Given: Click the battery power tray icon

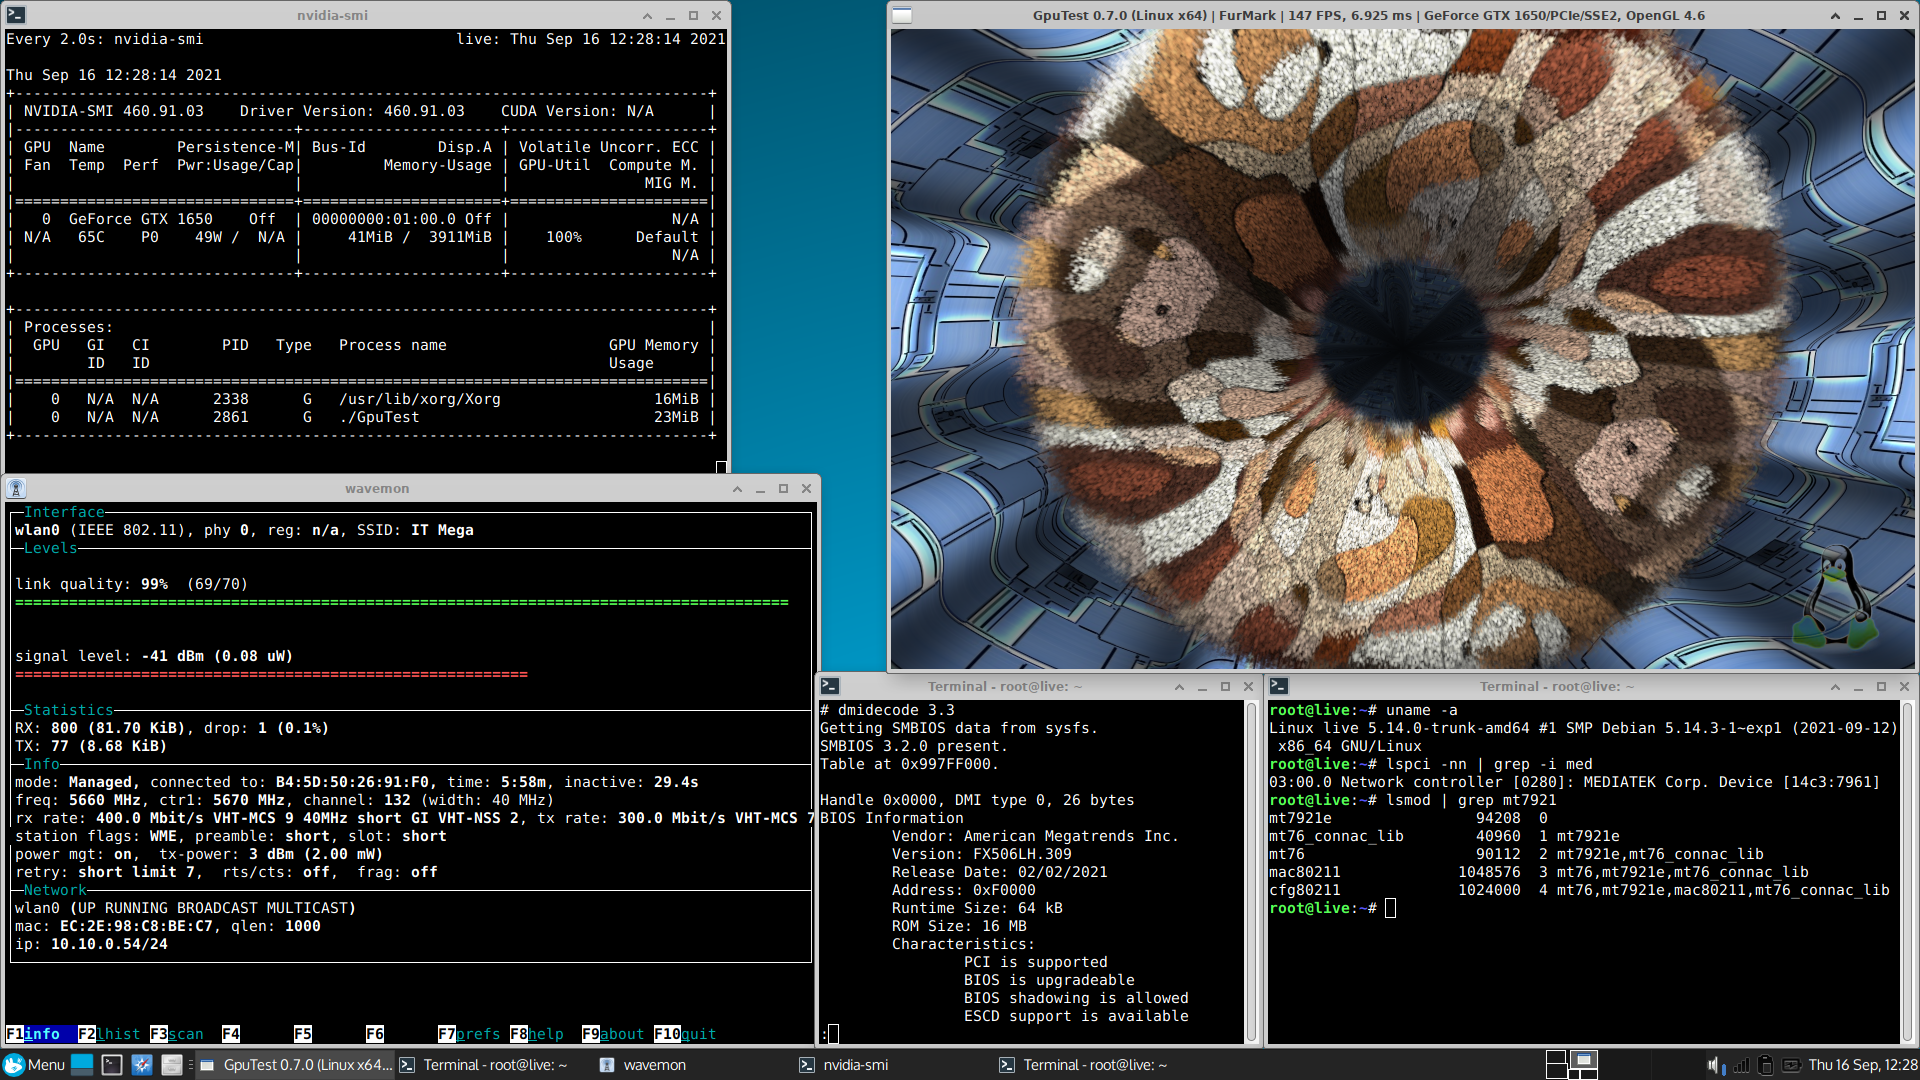Looking at the screenshot, I should coord(1791,1065).
